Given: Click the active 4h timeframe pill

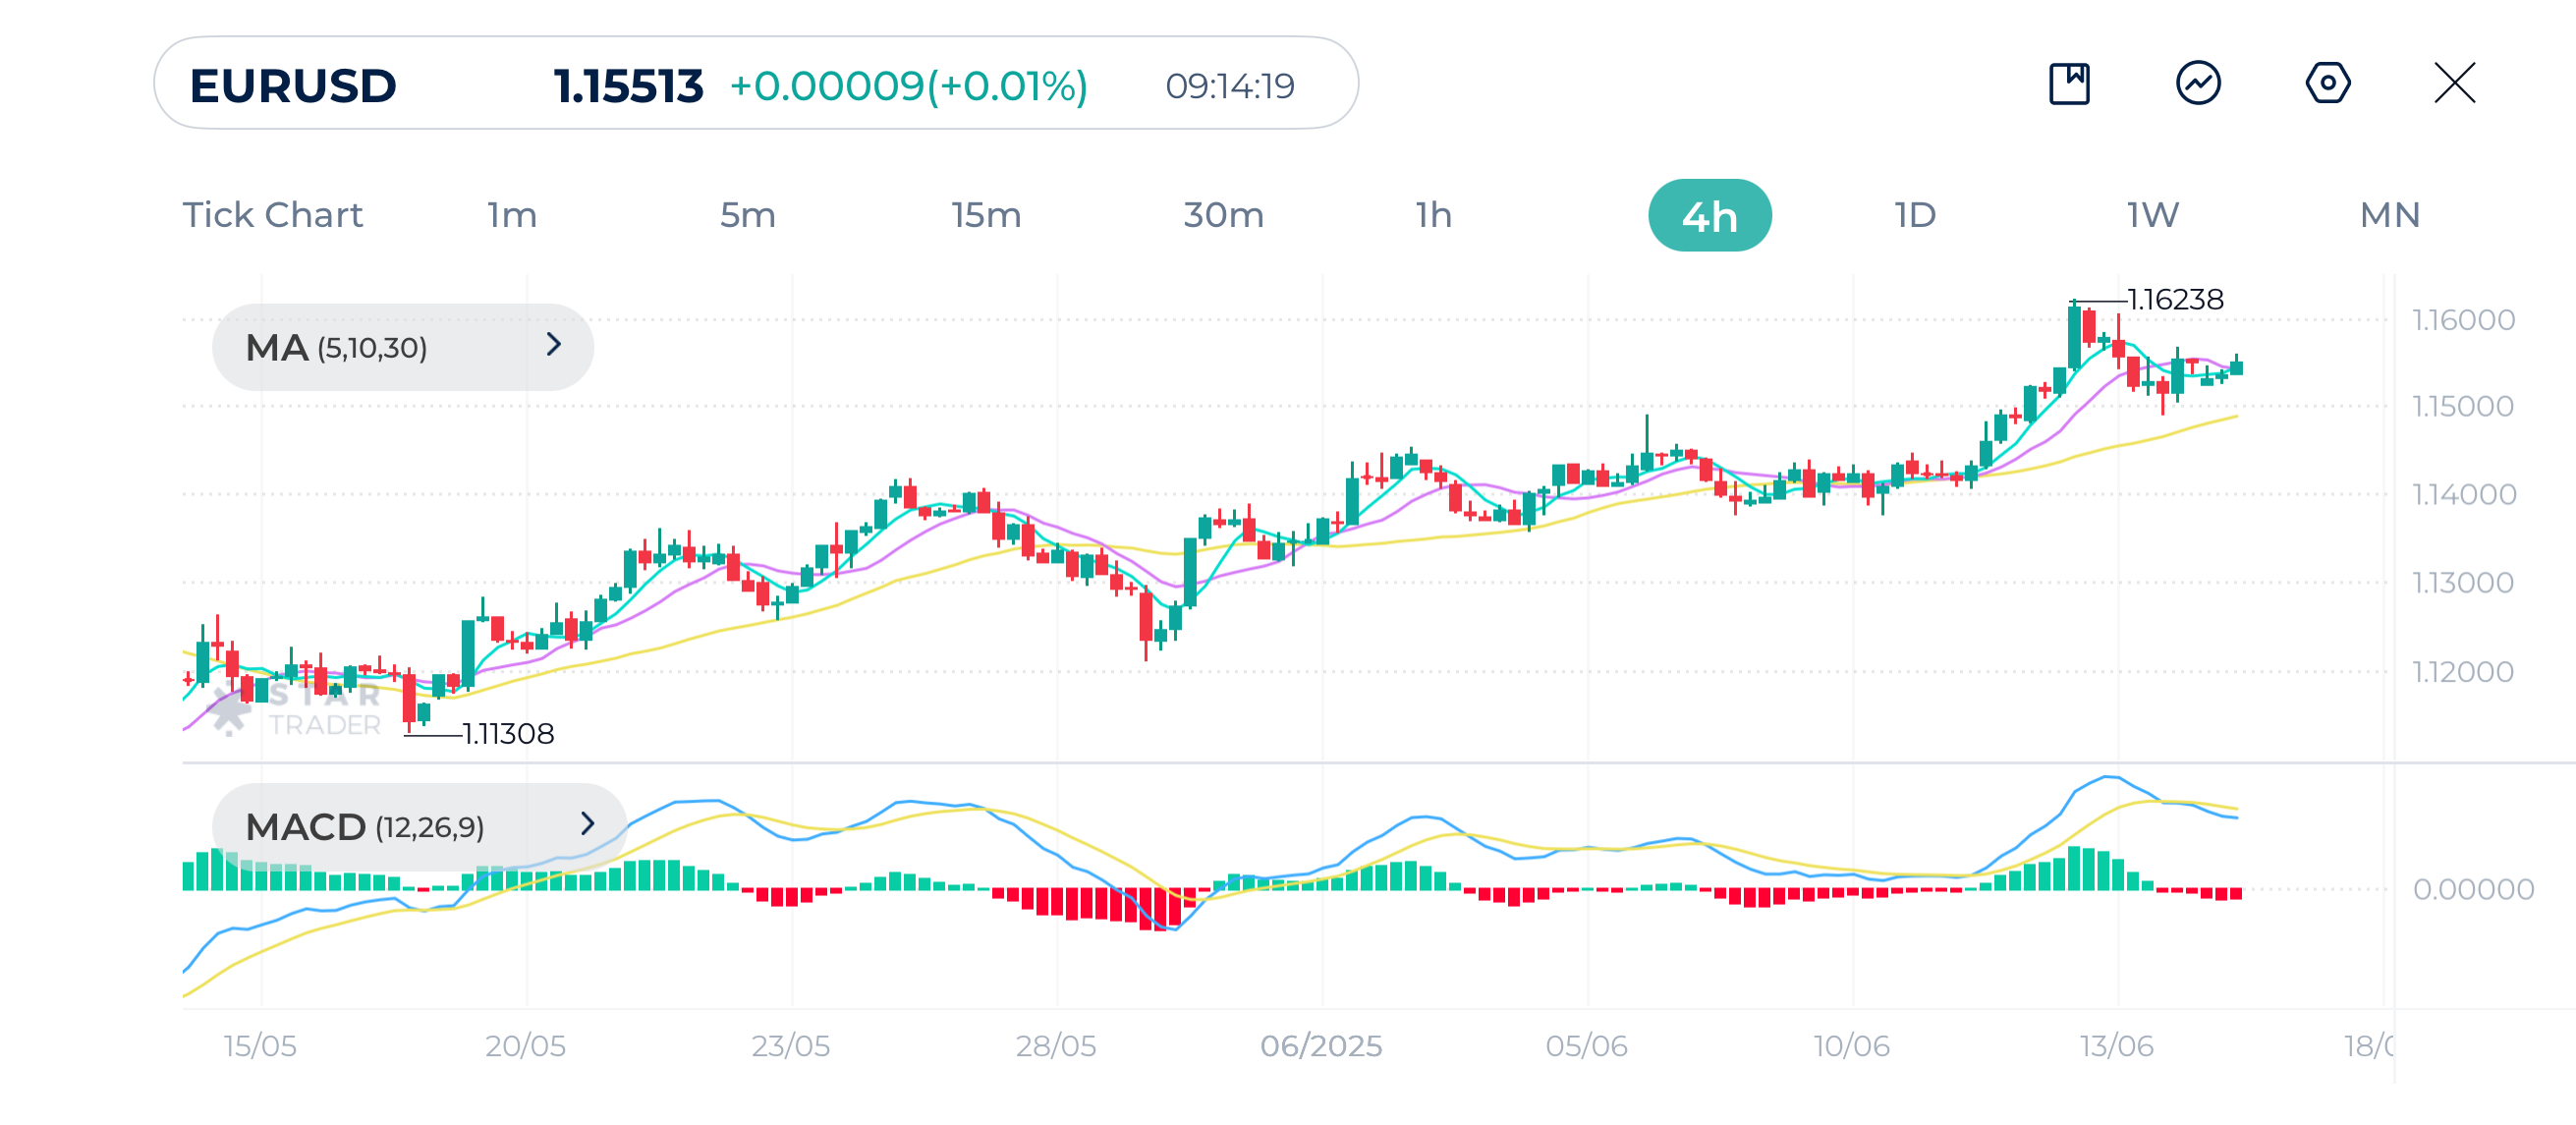Looking at the screenshot, I should click(x=1709, y=215).
